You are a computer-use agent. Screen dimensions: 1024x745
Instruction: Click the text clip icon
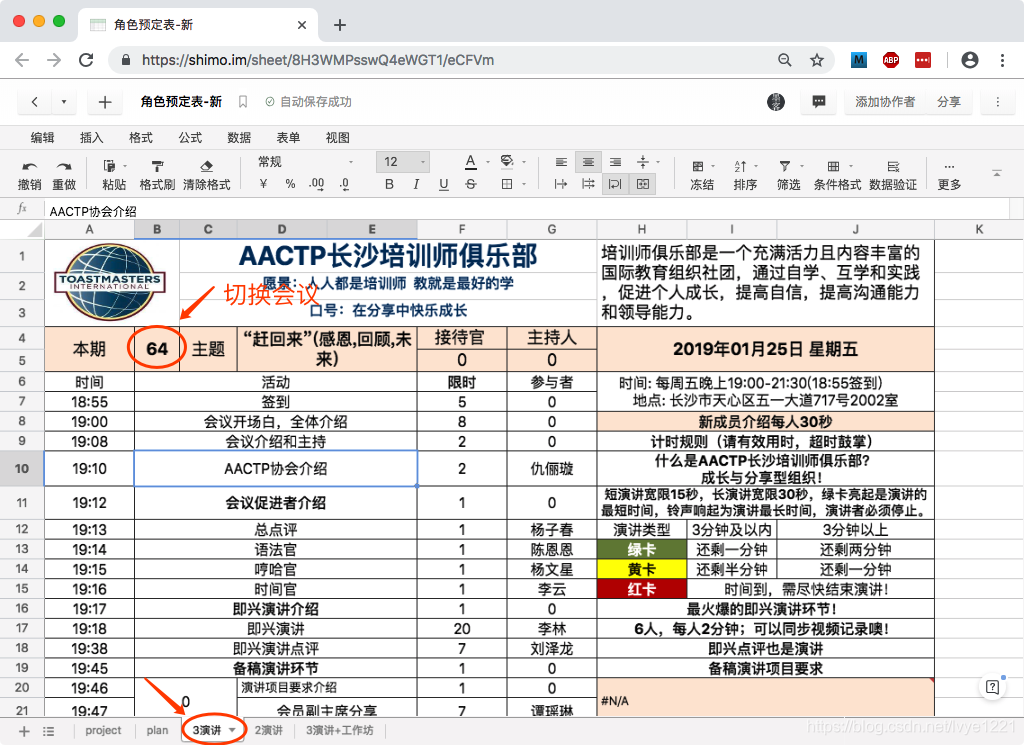[588, 184]
